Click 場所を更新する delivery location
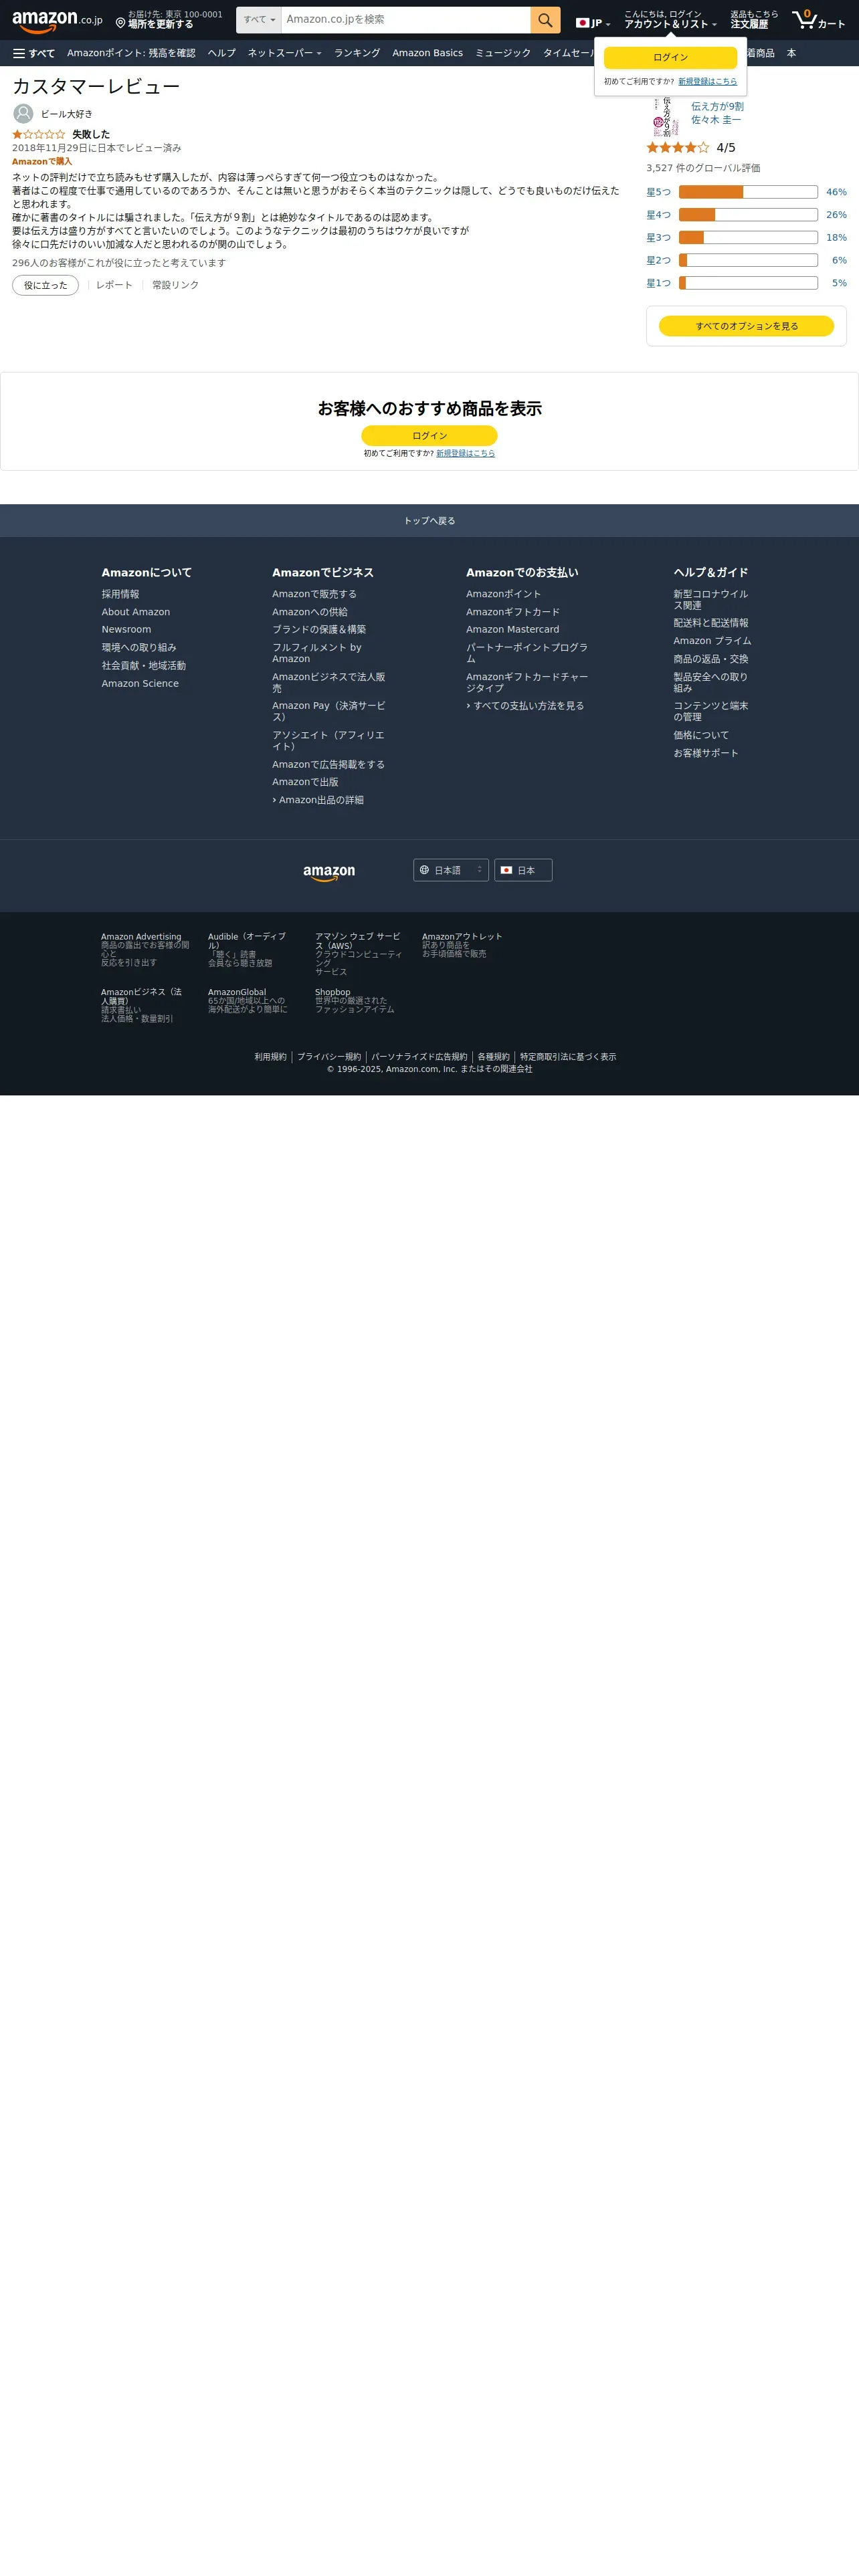This screenshot has height=2576, width=859. (160, 24)
